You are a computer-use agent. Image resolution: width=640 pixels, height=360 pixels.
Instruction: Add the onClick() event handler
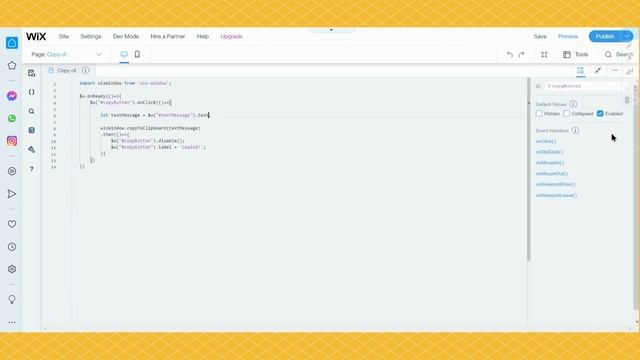pos(546,141)
